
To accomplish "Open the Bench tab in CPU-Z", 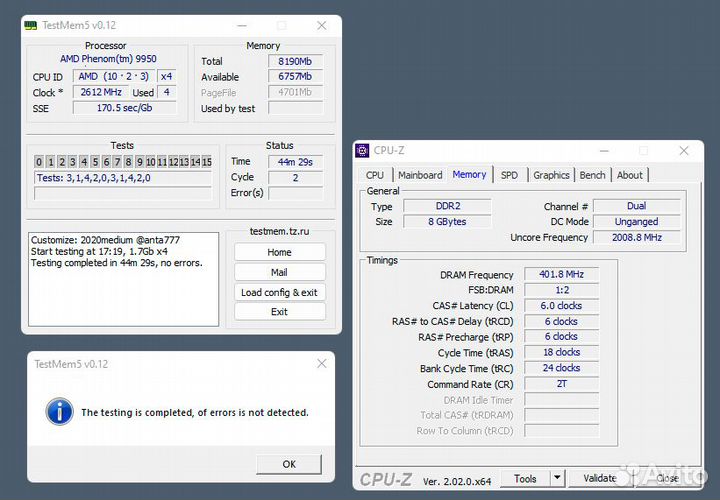I will (x=592, y=175).
